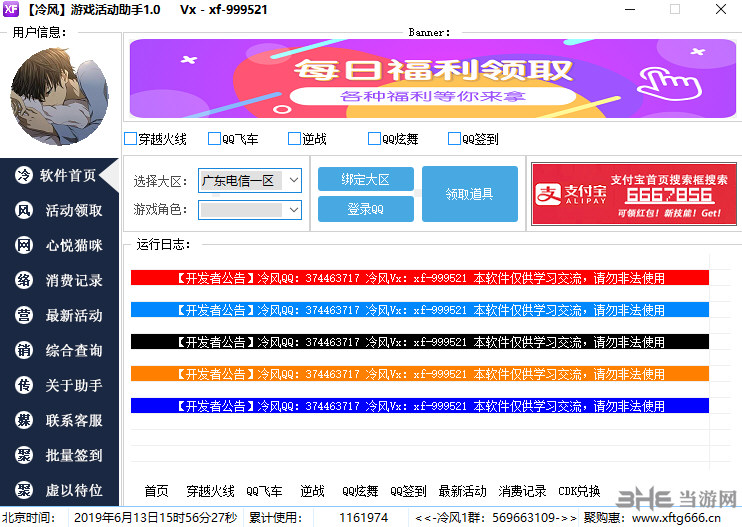Viewport: 742px width, 527px height.
Task: Switch to the 逆战 bottom tab
Action: tap(312, 491)
